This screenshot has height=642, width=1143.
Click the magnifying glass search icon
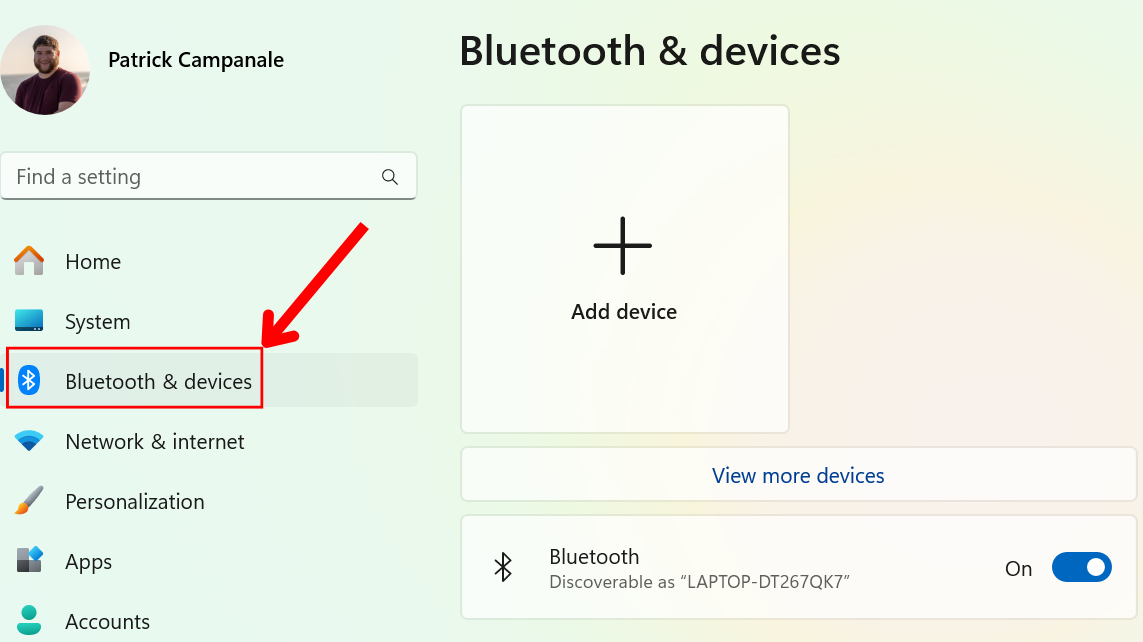click(x=389, y=176)
